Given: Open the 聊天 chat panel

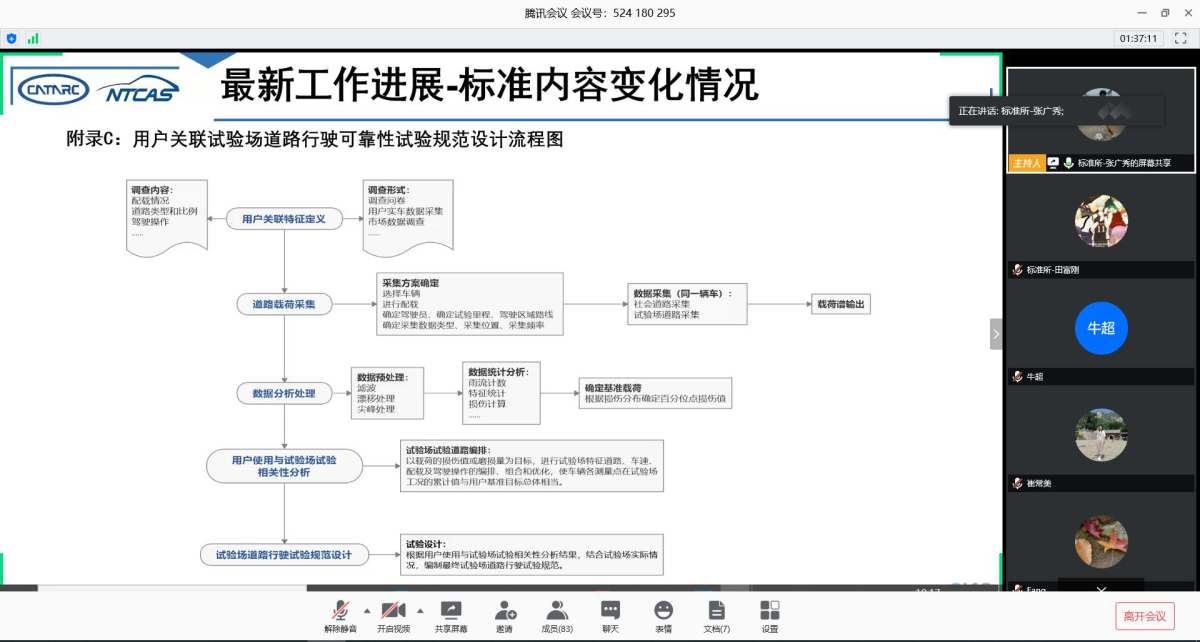Looking at the screenshot, I should point(610,611).
